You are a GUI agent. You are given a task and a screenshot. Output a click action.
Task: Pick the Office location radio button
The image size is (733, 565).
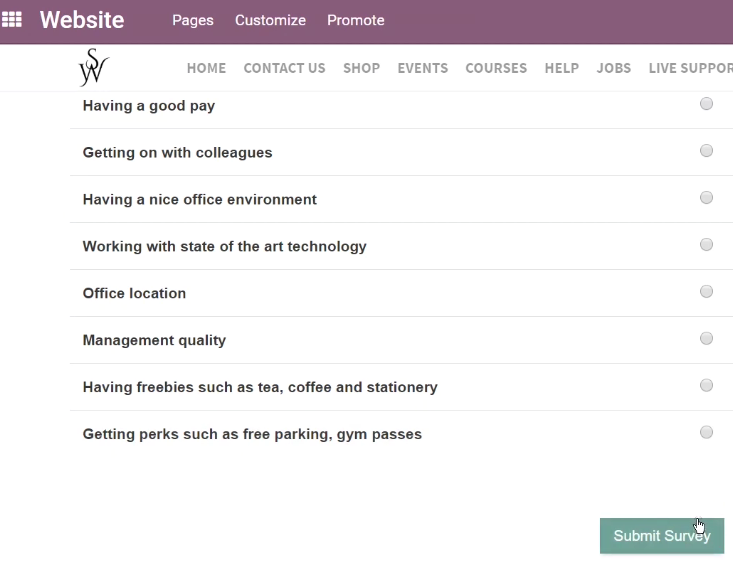click(x=706, y=292)
